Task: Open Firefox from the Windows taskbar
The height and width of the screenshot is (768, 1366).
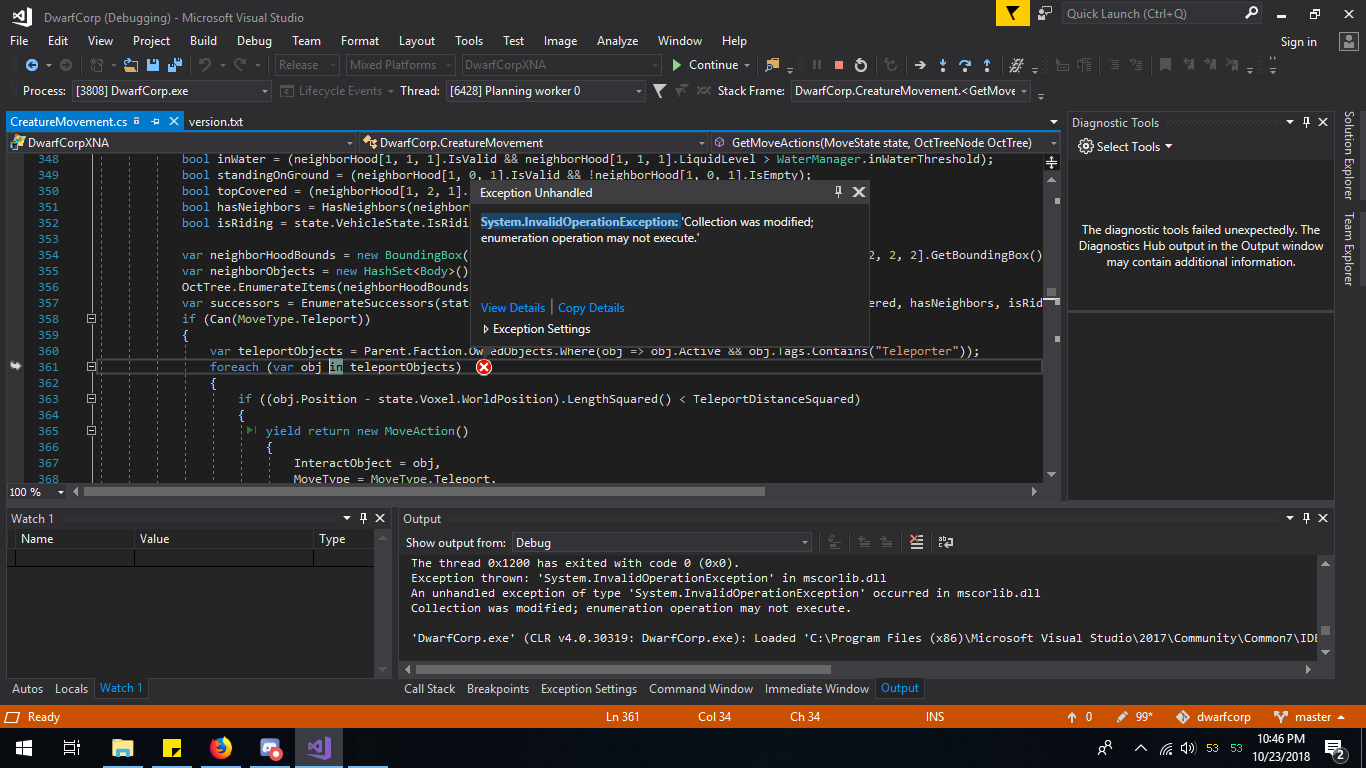Action: [220, 747]
